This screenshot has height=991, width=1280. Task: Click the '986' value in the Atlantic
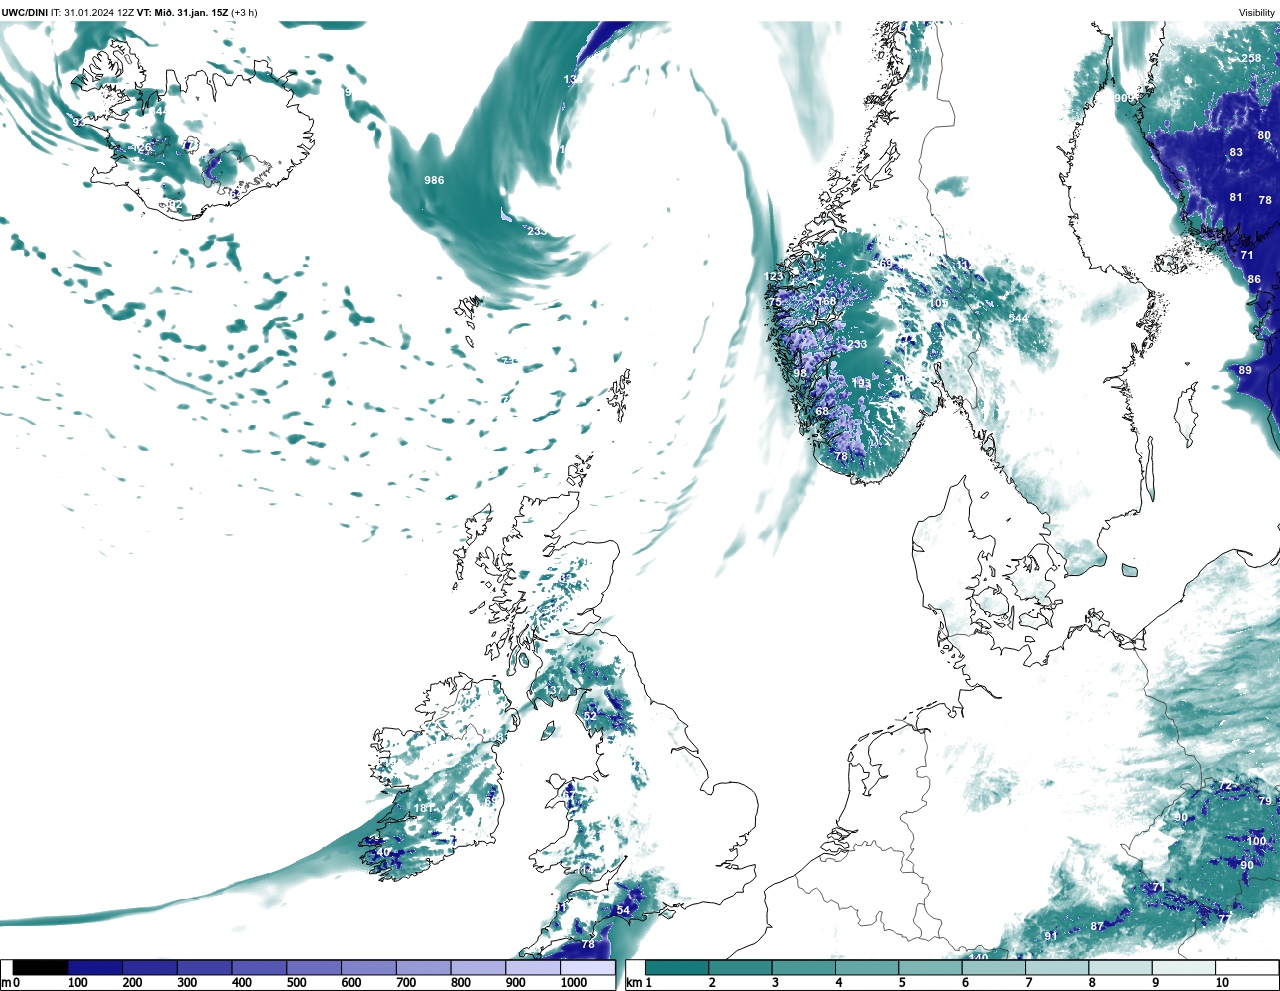tap(434, 180)
